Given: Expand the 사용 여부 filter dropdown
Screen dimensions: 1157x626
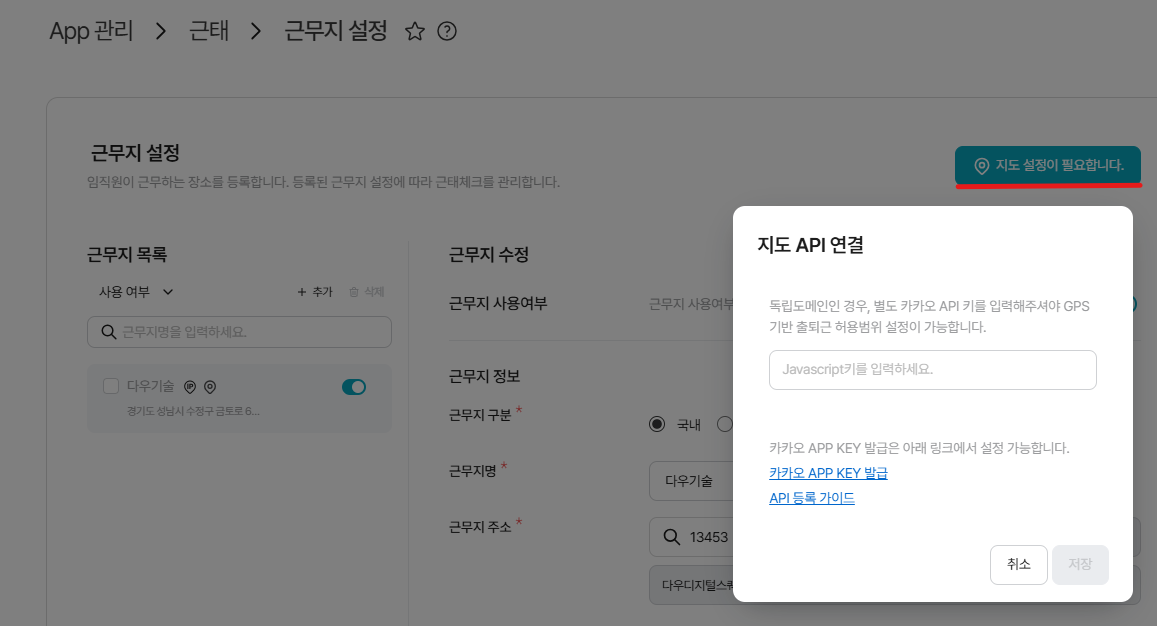Looking at the screenshot, I should (x=136, y=292).
